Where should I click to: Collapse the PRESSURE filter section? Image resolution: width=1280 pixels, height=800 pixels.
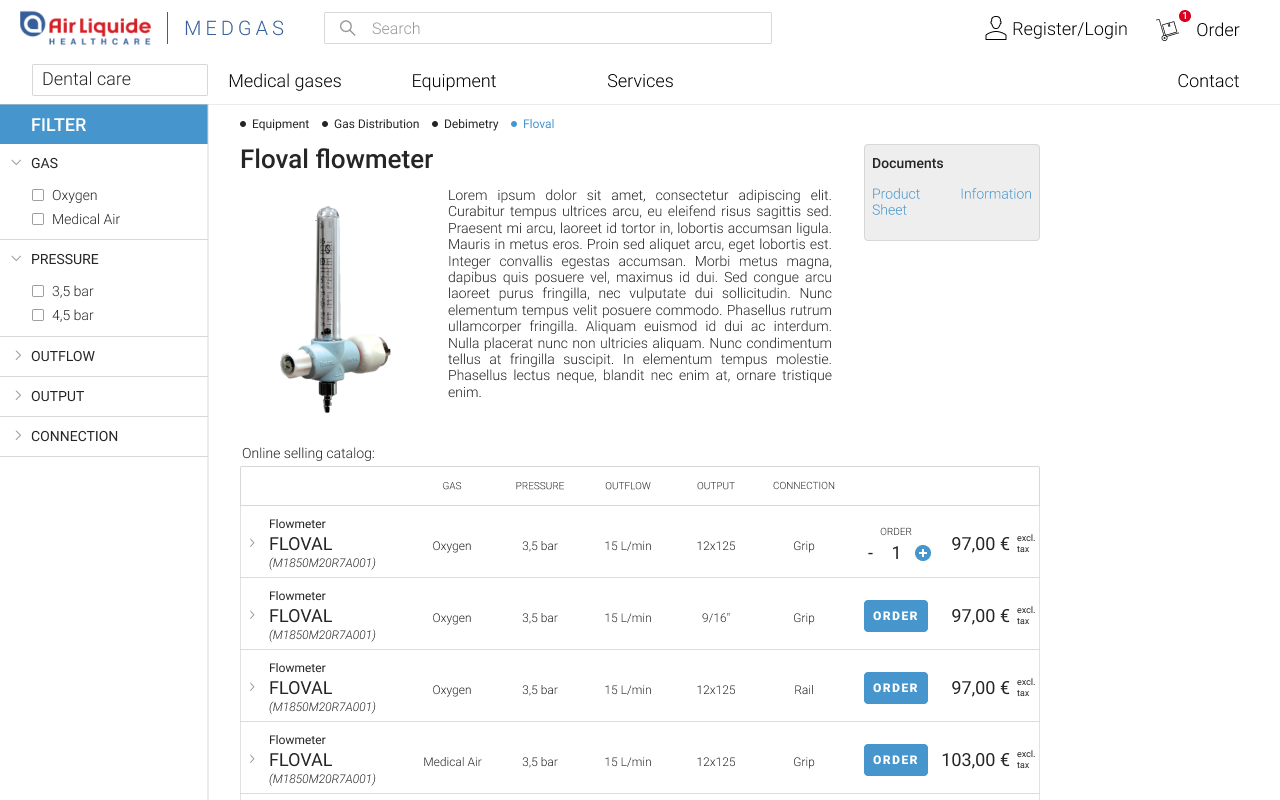point(16,258)
